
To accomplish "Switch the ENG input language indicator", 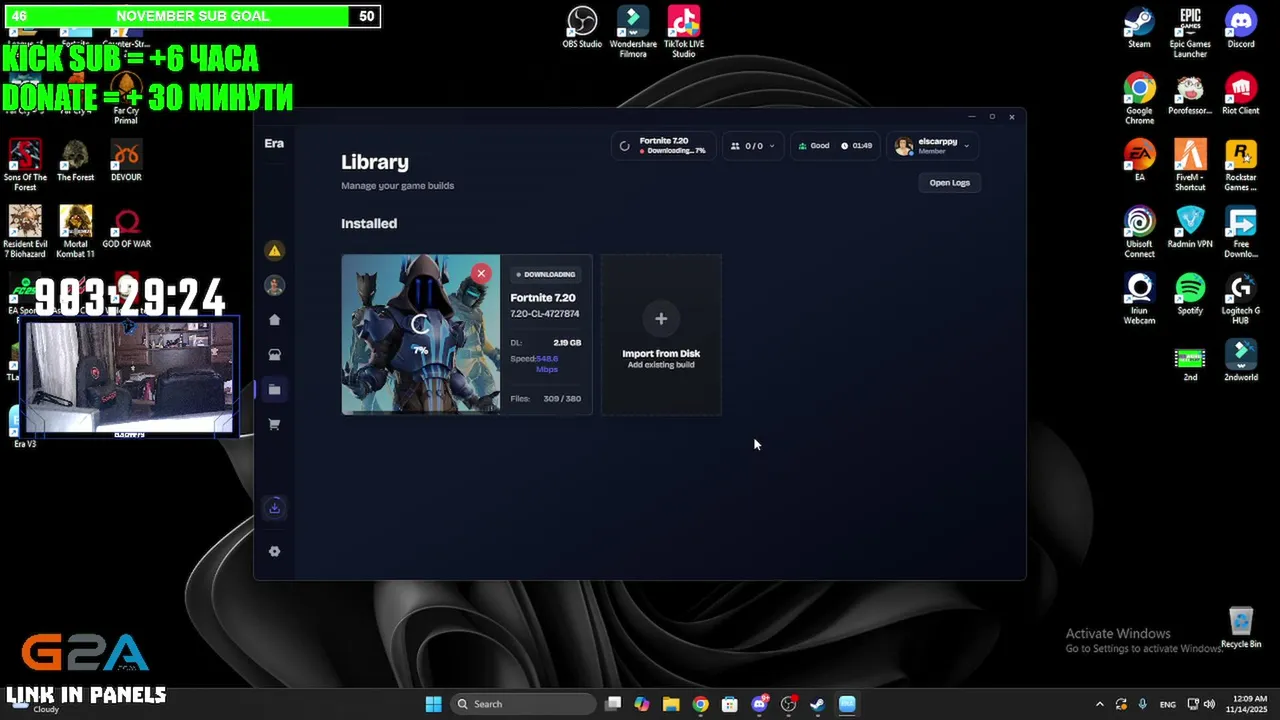I will coord(1167,704).
